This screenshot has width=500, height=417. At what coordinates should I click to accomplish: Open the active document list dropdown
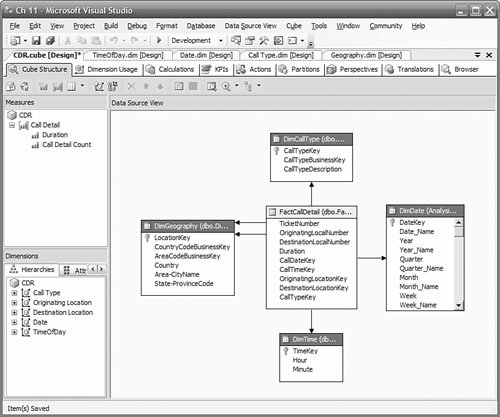[x=478, y=55]
